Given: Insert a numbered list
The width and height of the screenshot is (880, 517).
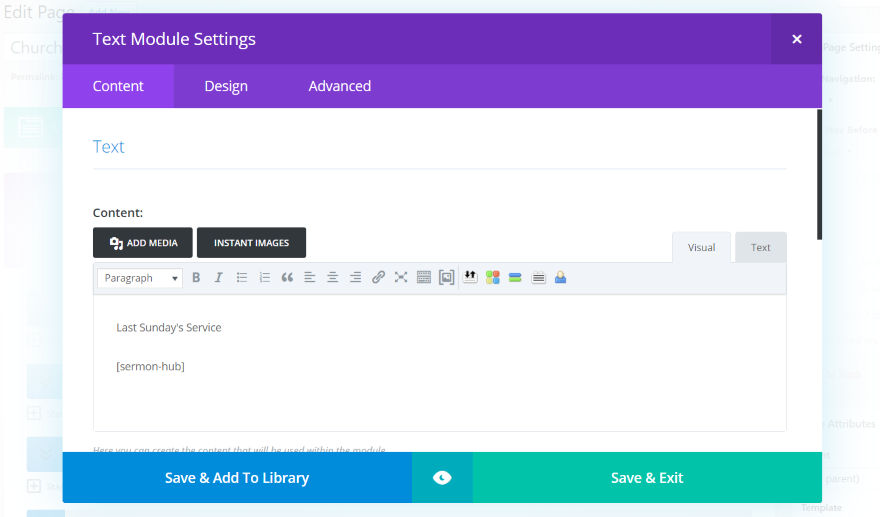Looking at the screenshot, I should pyautogui.click(x=265, y=278).
